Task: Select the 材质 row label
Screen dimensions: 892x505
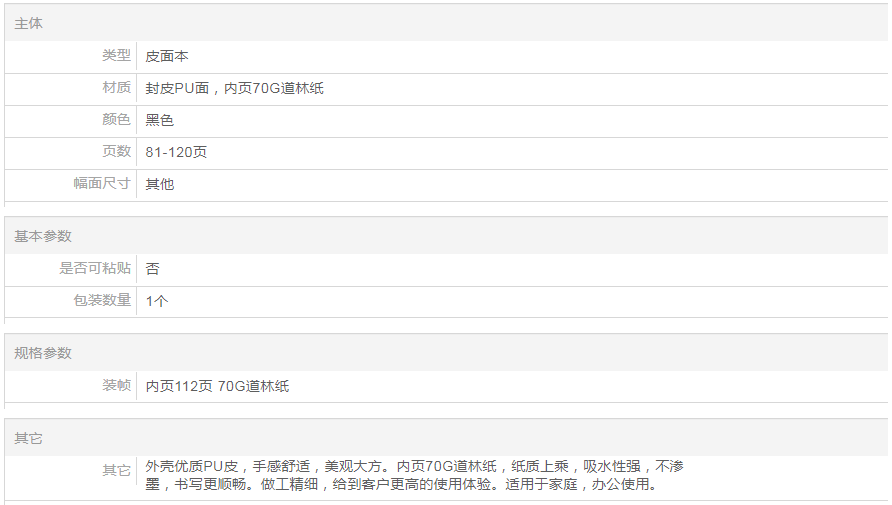Action: click(116, 88)
